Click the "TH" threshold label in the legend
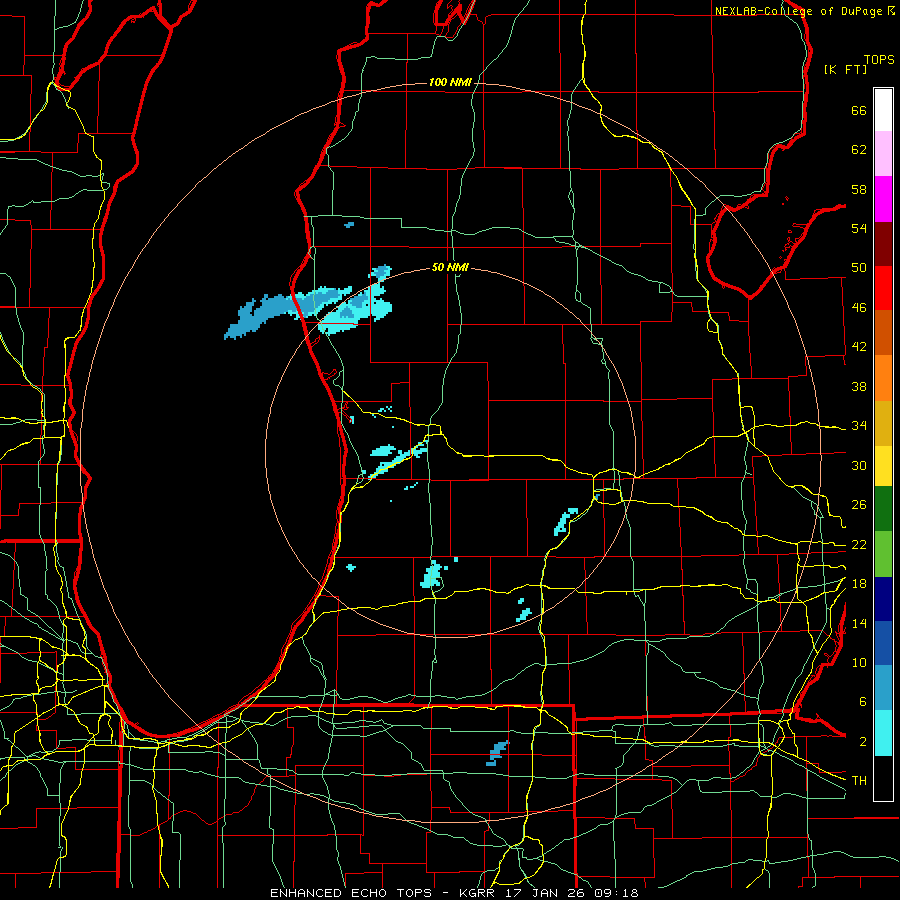This screenshot has height=900, width=900. [x=859, y=781]
